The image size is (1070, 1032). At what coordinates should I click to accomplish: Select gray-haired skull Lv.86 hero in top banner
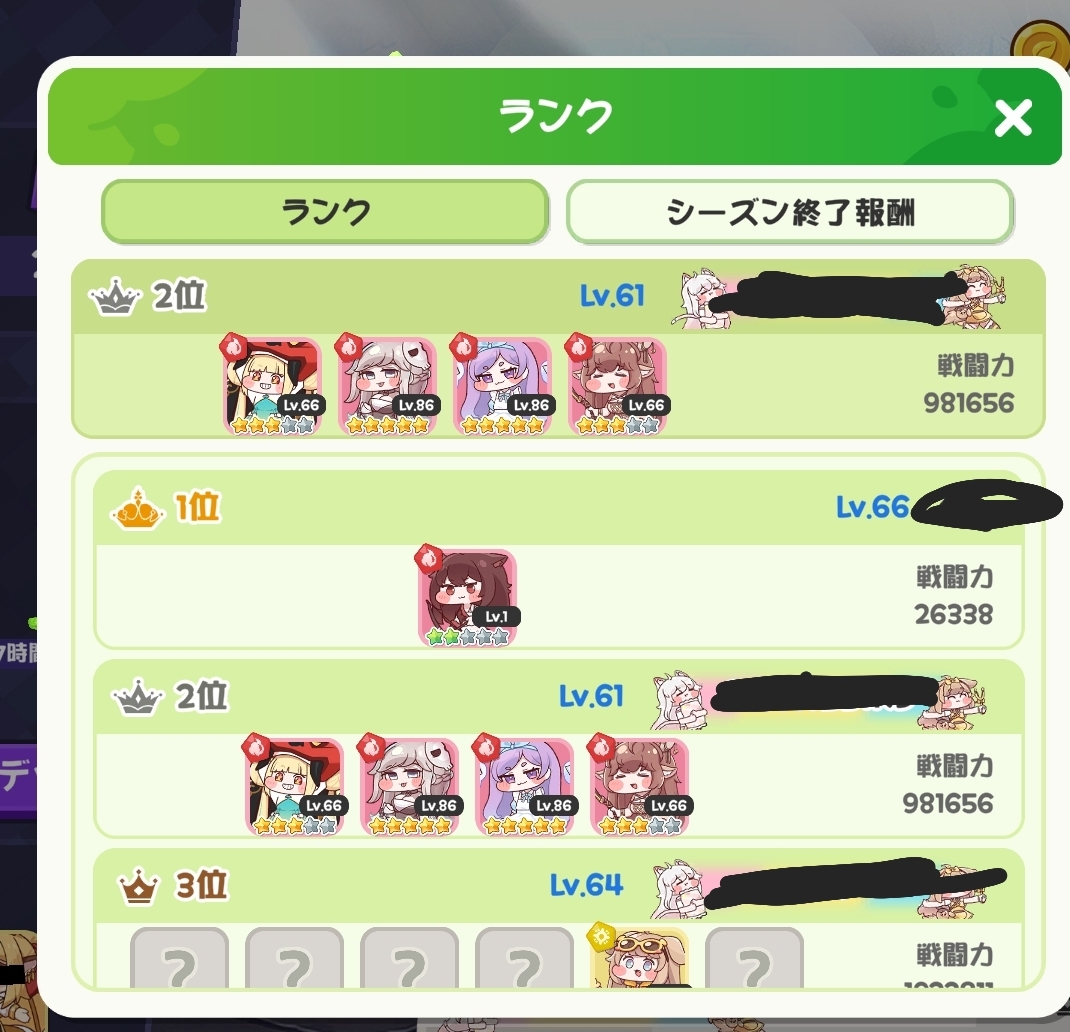(x=387, y=386)
